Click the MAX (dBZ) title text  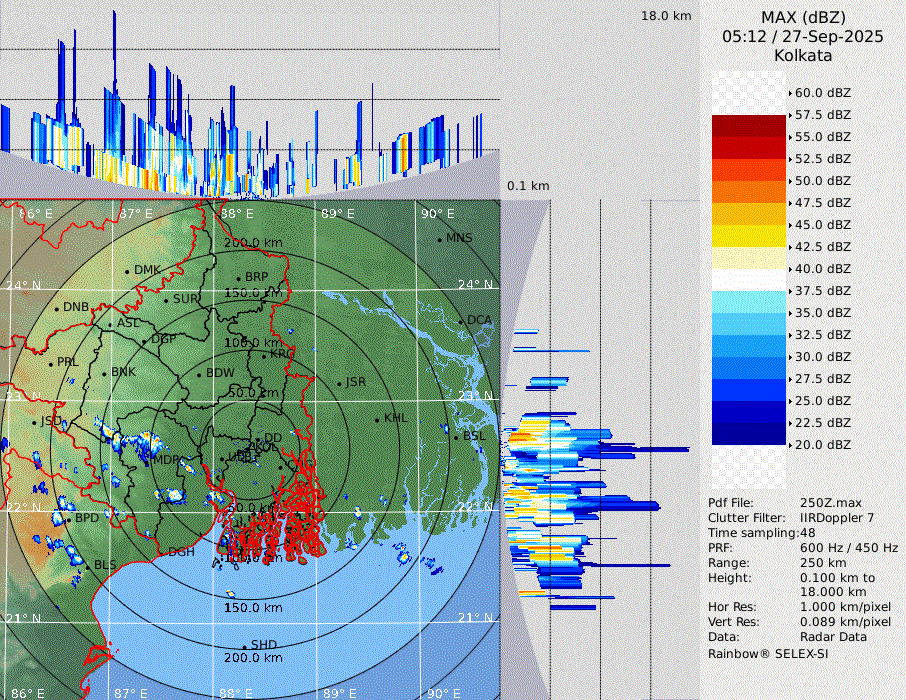[802, 17]
